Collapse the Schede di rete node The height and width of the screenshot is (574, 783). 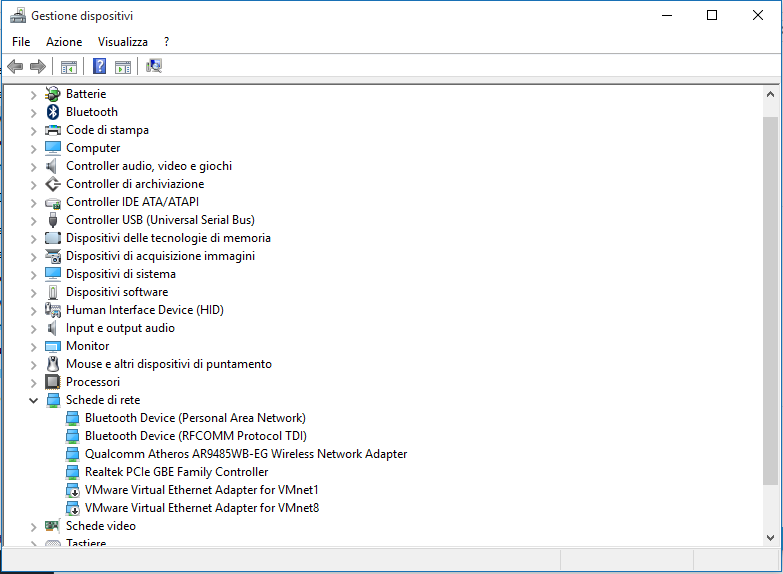tap(33, 400)
